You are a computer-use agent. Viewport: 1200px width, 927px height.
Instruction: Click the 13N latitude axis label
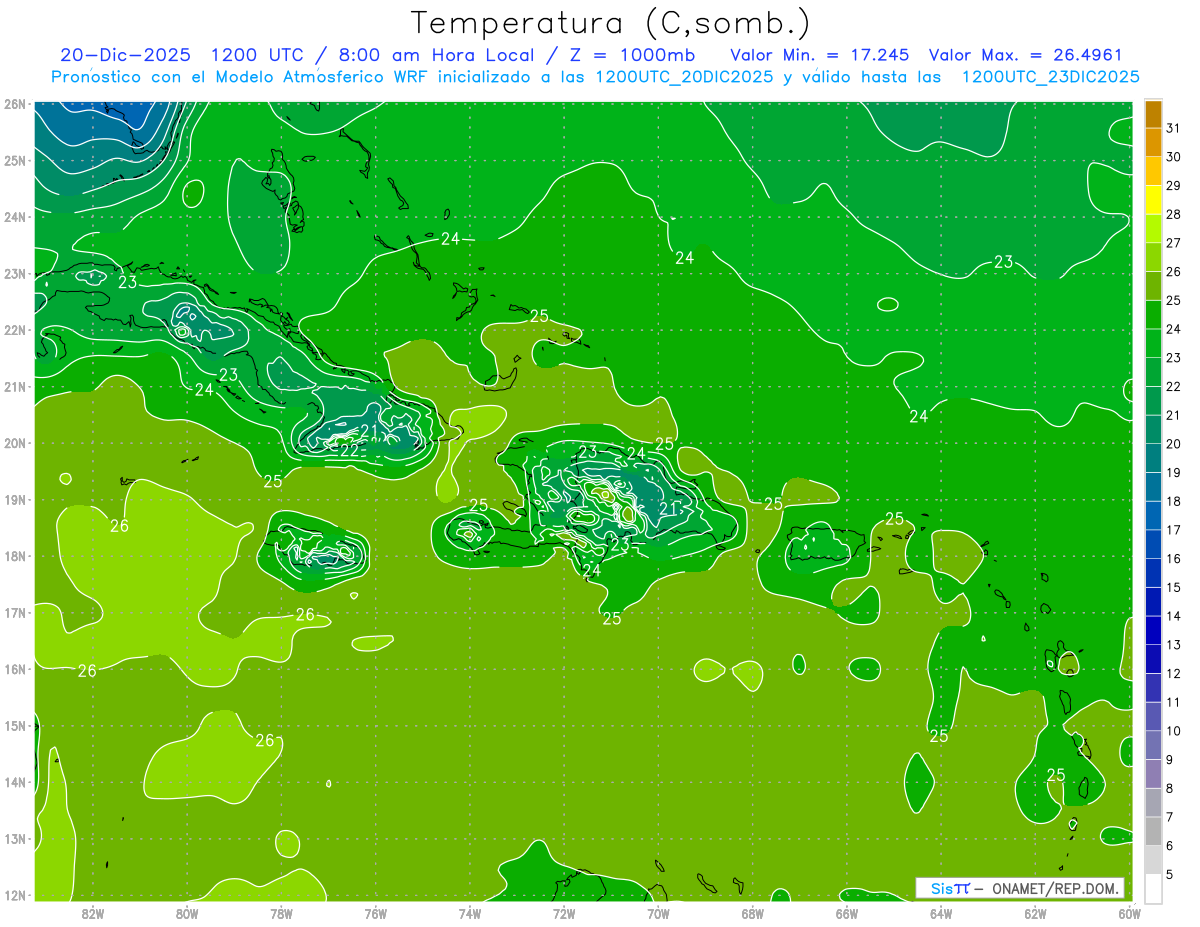14,839
